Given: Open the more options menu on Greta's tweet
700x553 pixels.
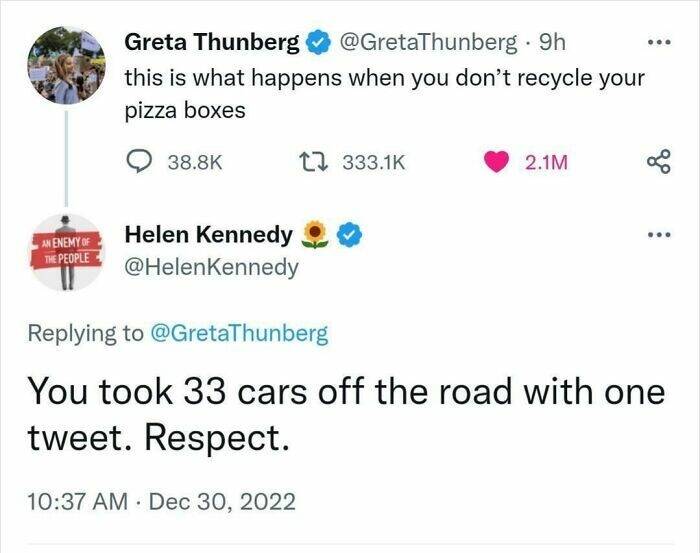Looking at the screenshot, I should tap(655, 44).
